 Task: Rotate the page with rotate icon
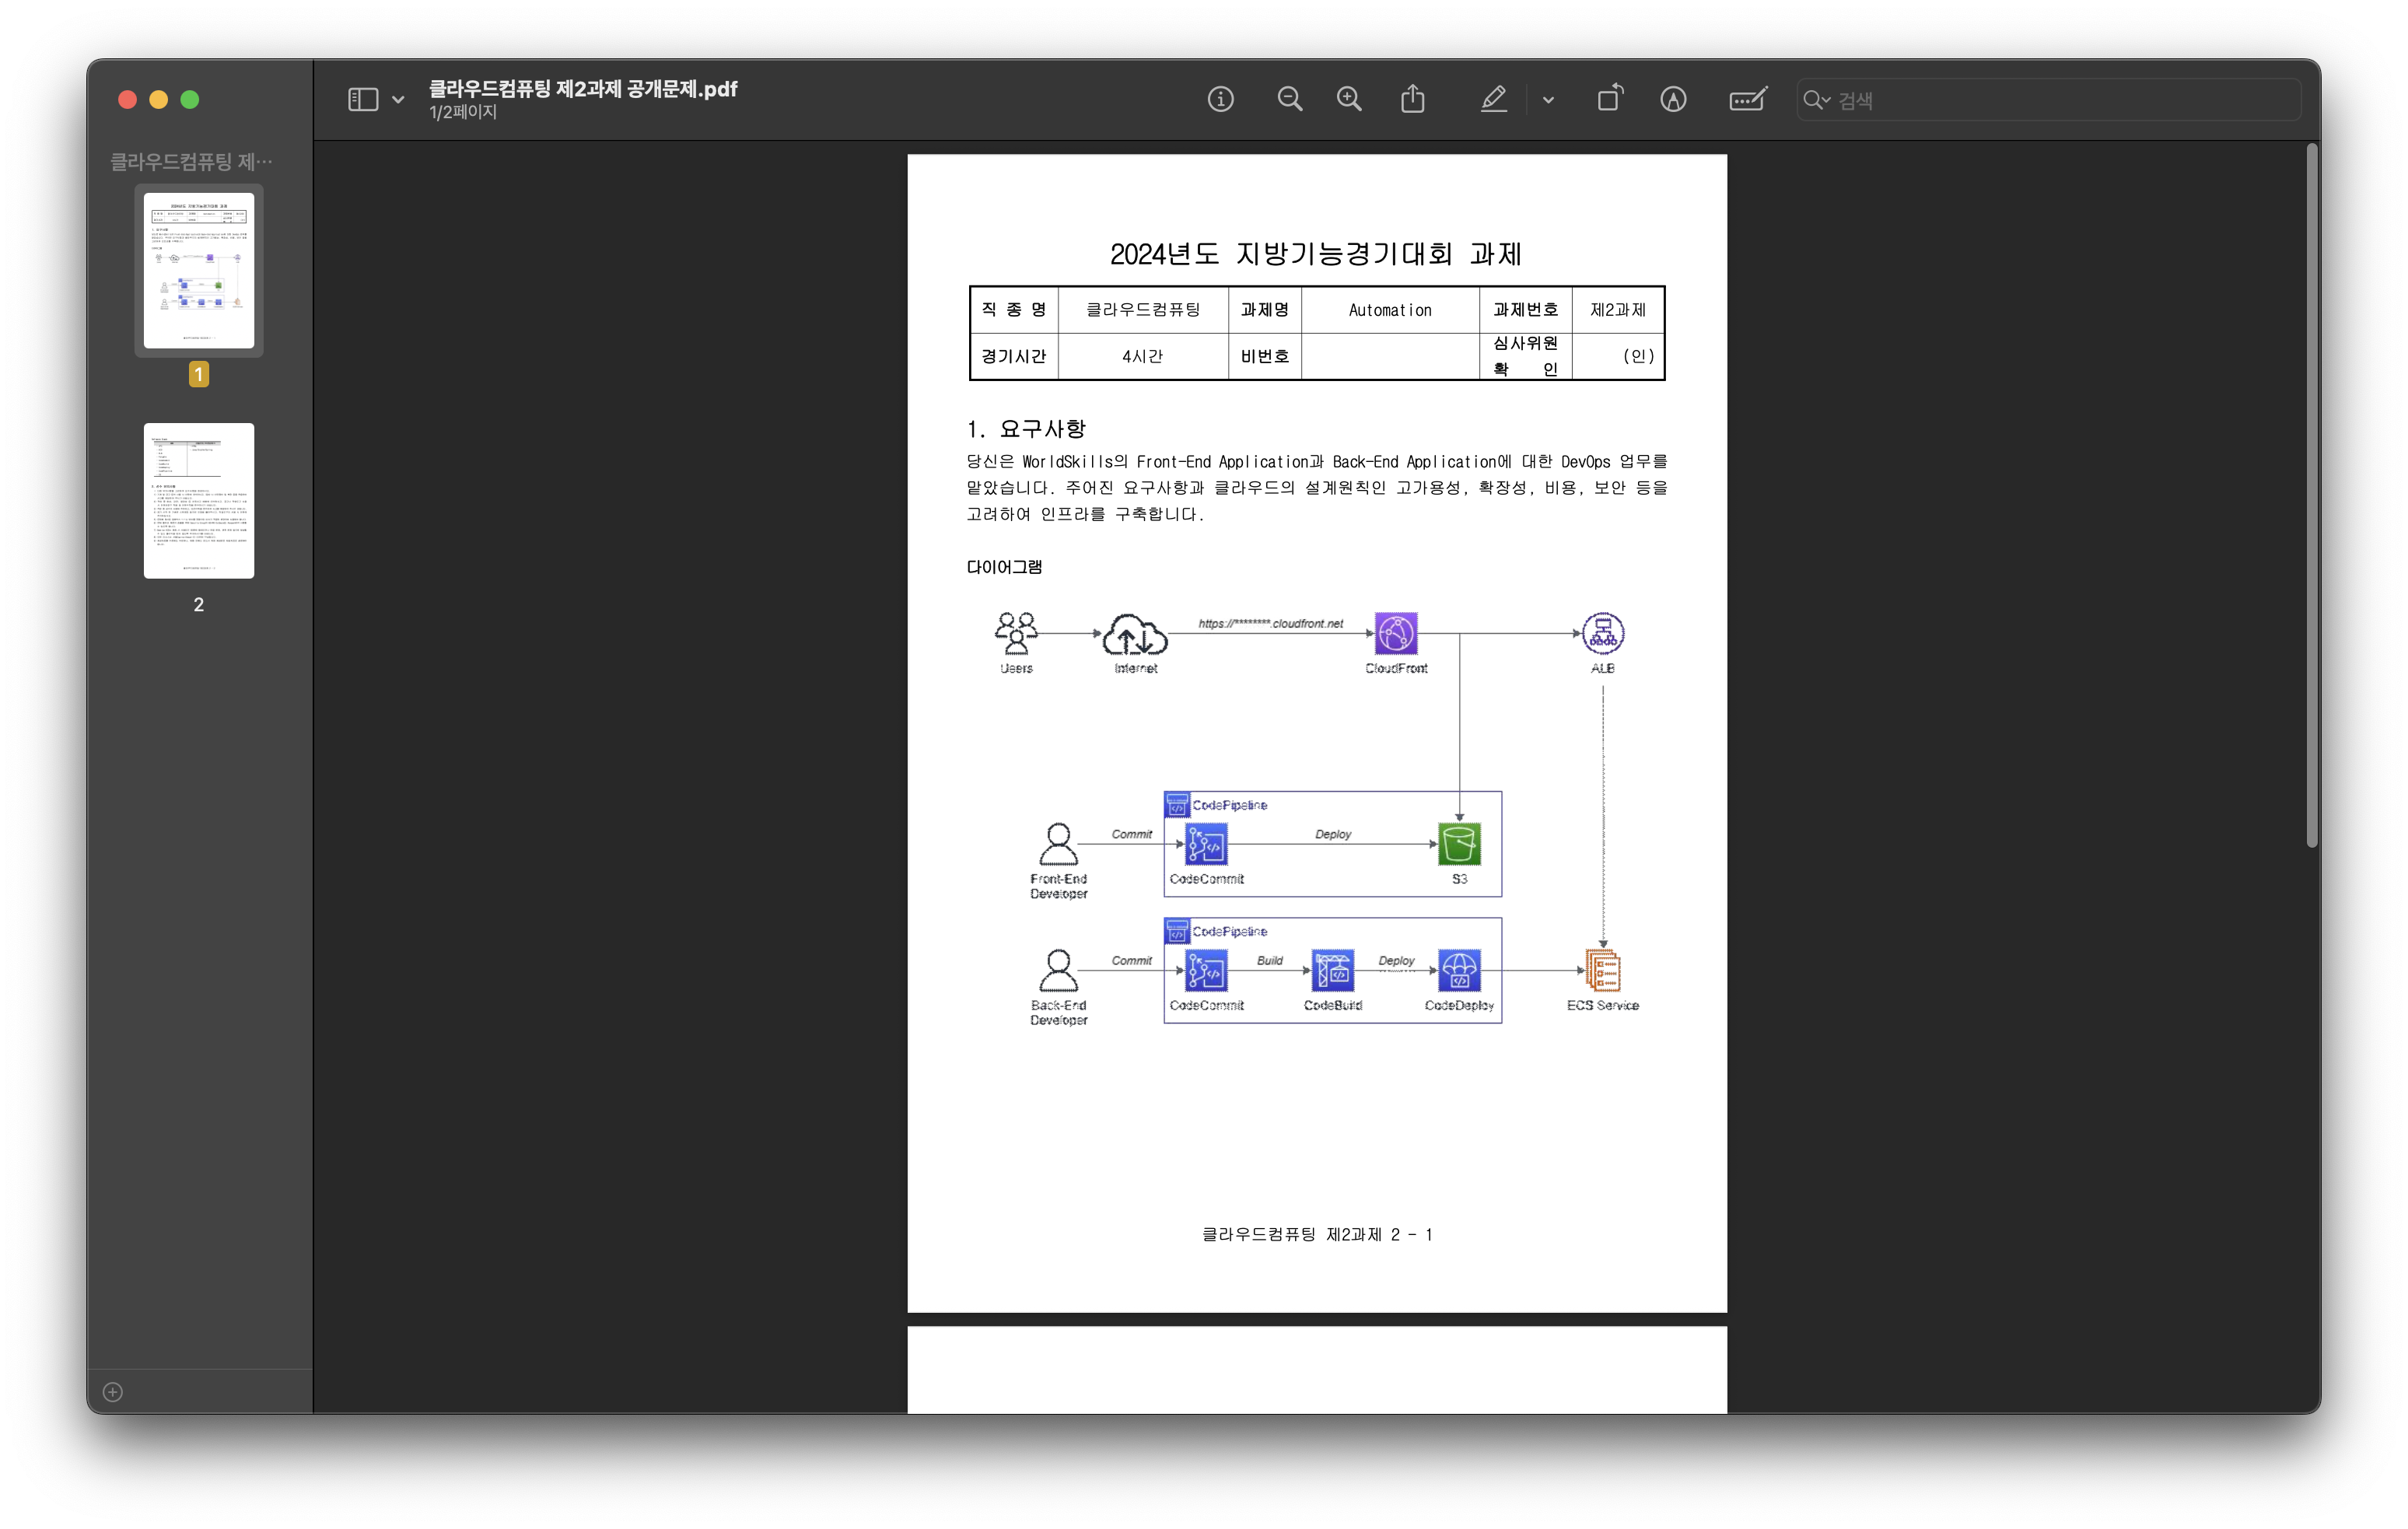point(1609,99)
